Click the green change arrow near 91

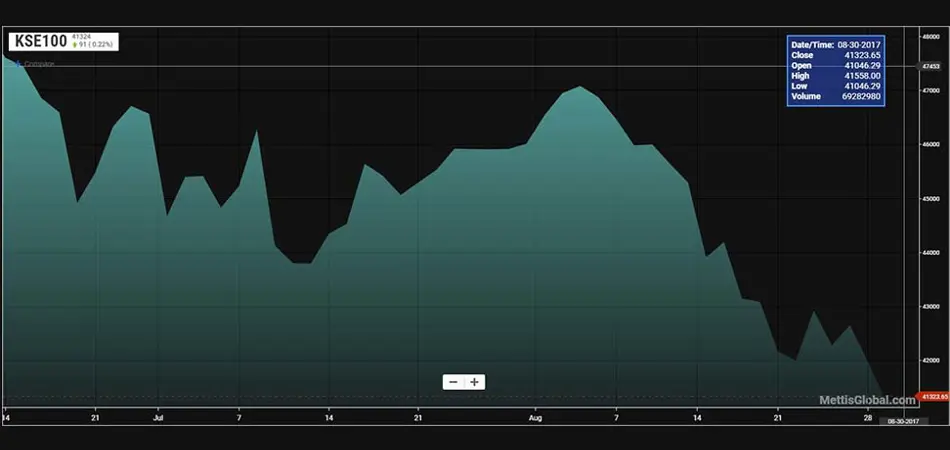point(74,45)
